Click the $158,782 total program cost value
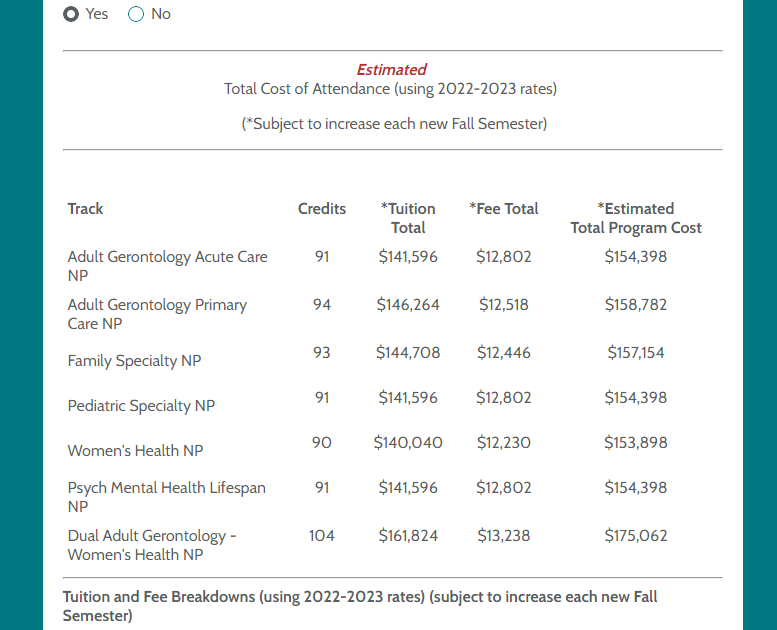 click(636, 304)
